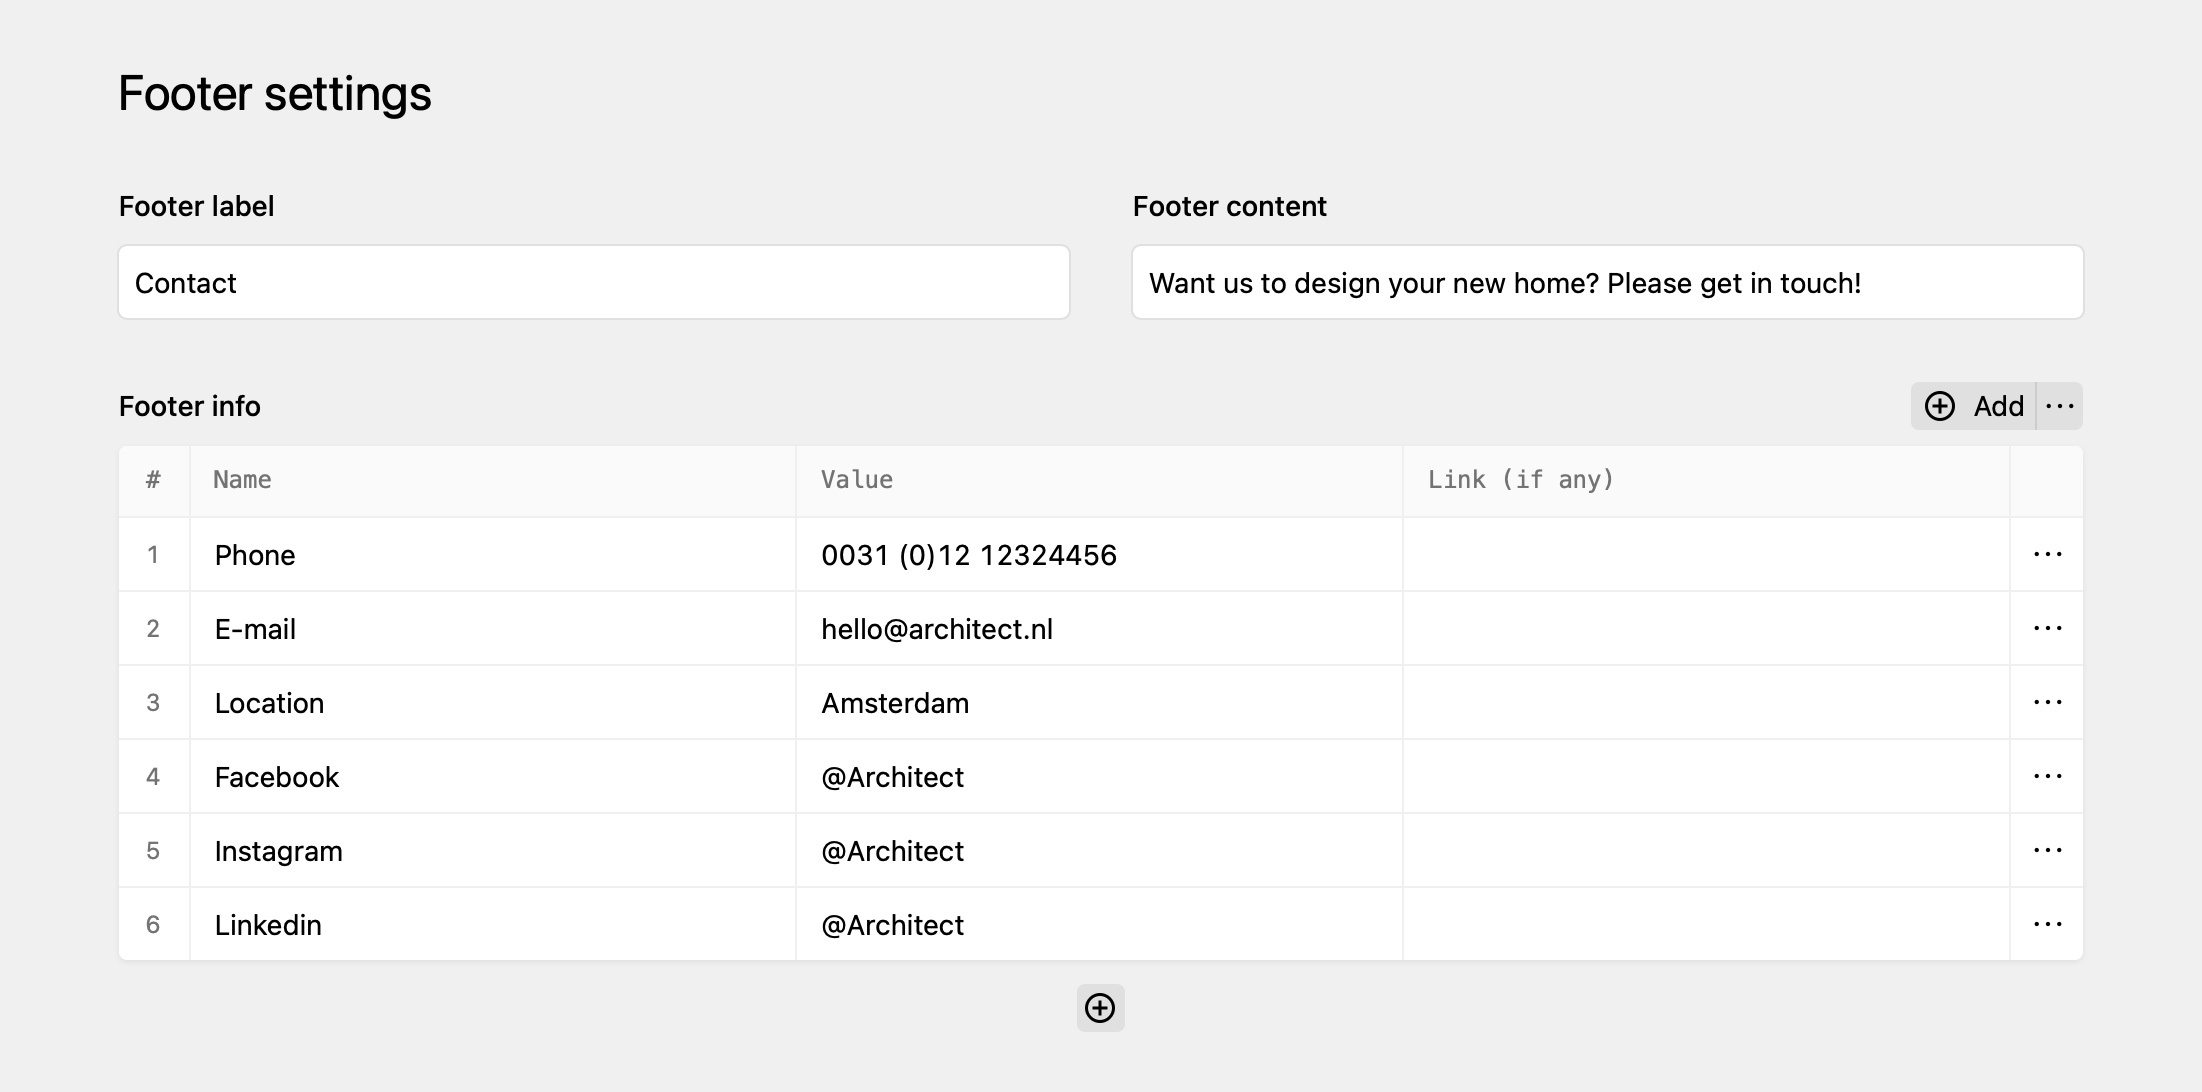Edit the Footer label input field
The image size is (2202, 1092).
click(594, 283)
